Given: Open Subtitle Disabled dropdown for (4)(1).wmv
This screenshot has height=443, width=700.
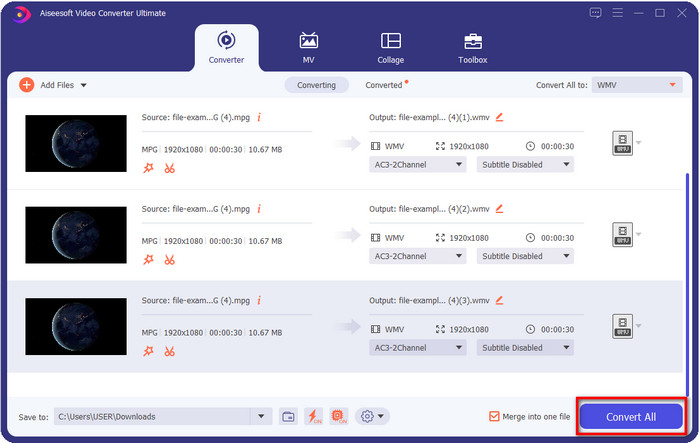Looking at the screenshot, I should pos(525,165).
